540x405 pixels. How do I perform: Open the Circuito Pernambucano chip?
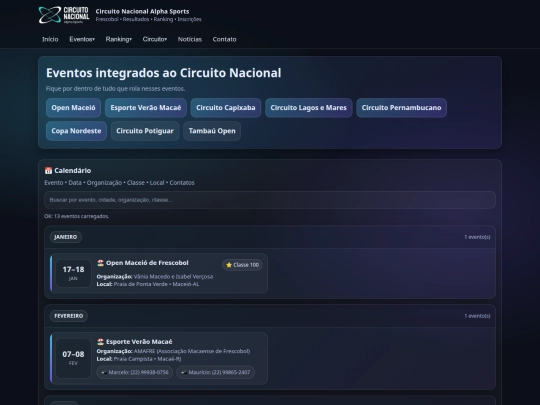click(402, 108)
